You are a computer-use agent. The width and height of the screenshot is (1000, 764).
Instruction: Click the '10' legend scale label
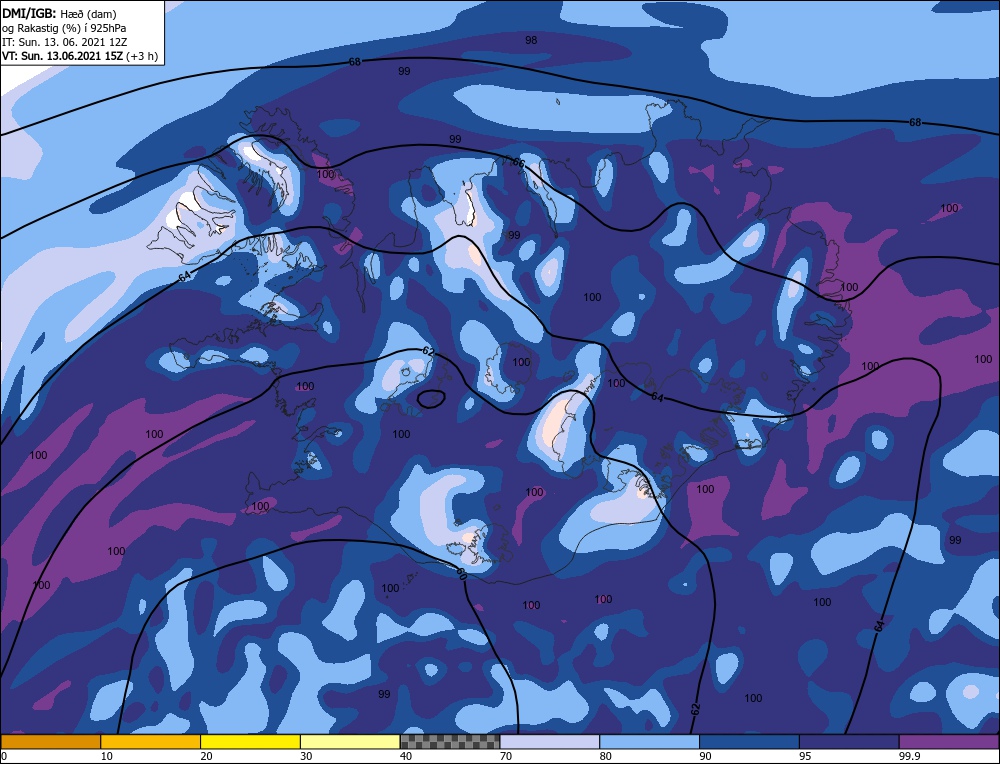click(107, 756)
